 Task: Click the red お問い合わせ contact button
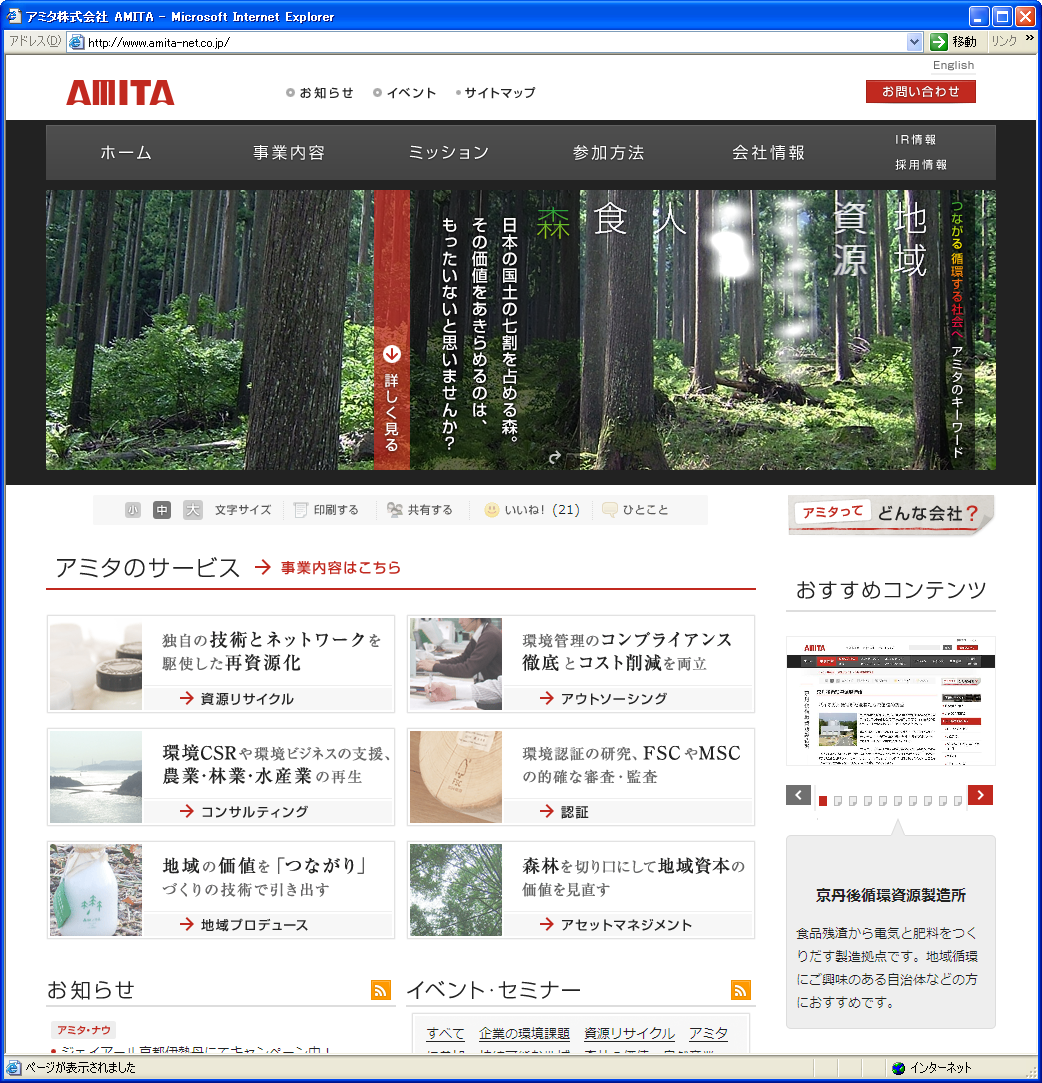[x=920, y=92]
